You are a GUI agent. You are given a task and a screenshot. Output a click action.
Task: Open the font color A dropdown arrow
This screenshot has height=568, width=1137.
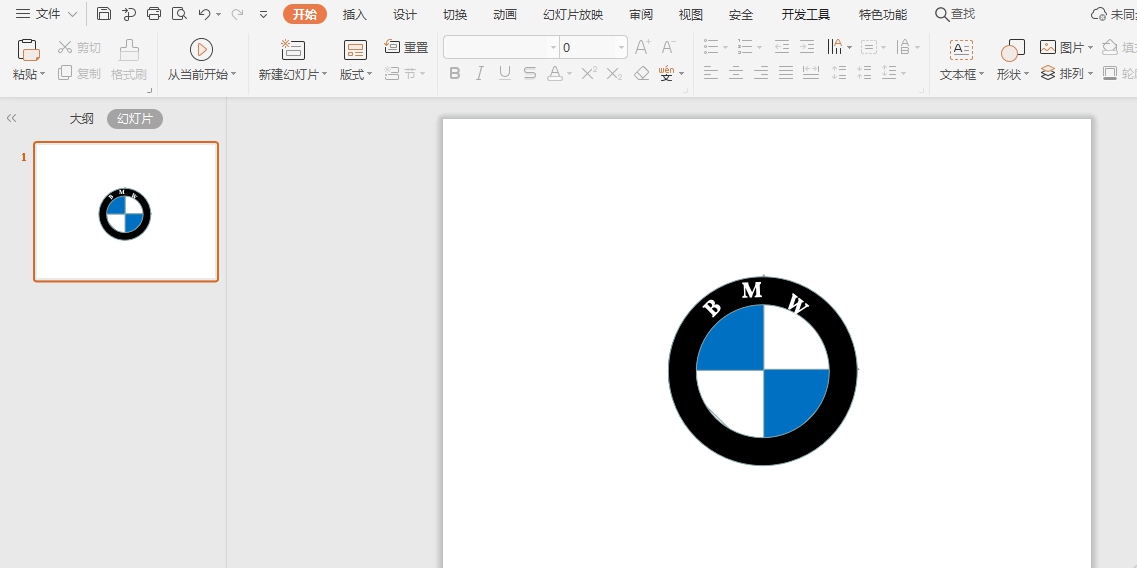pos(569,74)
